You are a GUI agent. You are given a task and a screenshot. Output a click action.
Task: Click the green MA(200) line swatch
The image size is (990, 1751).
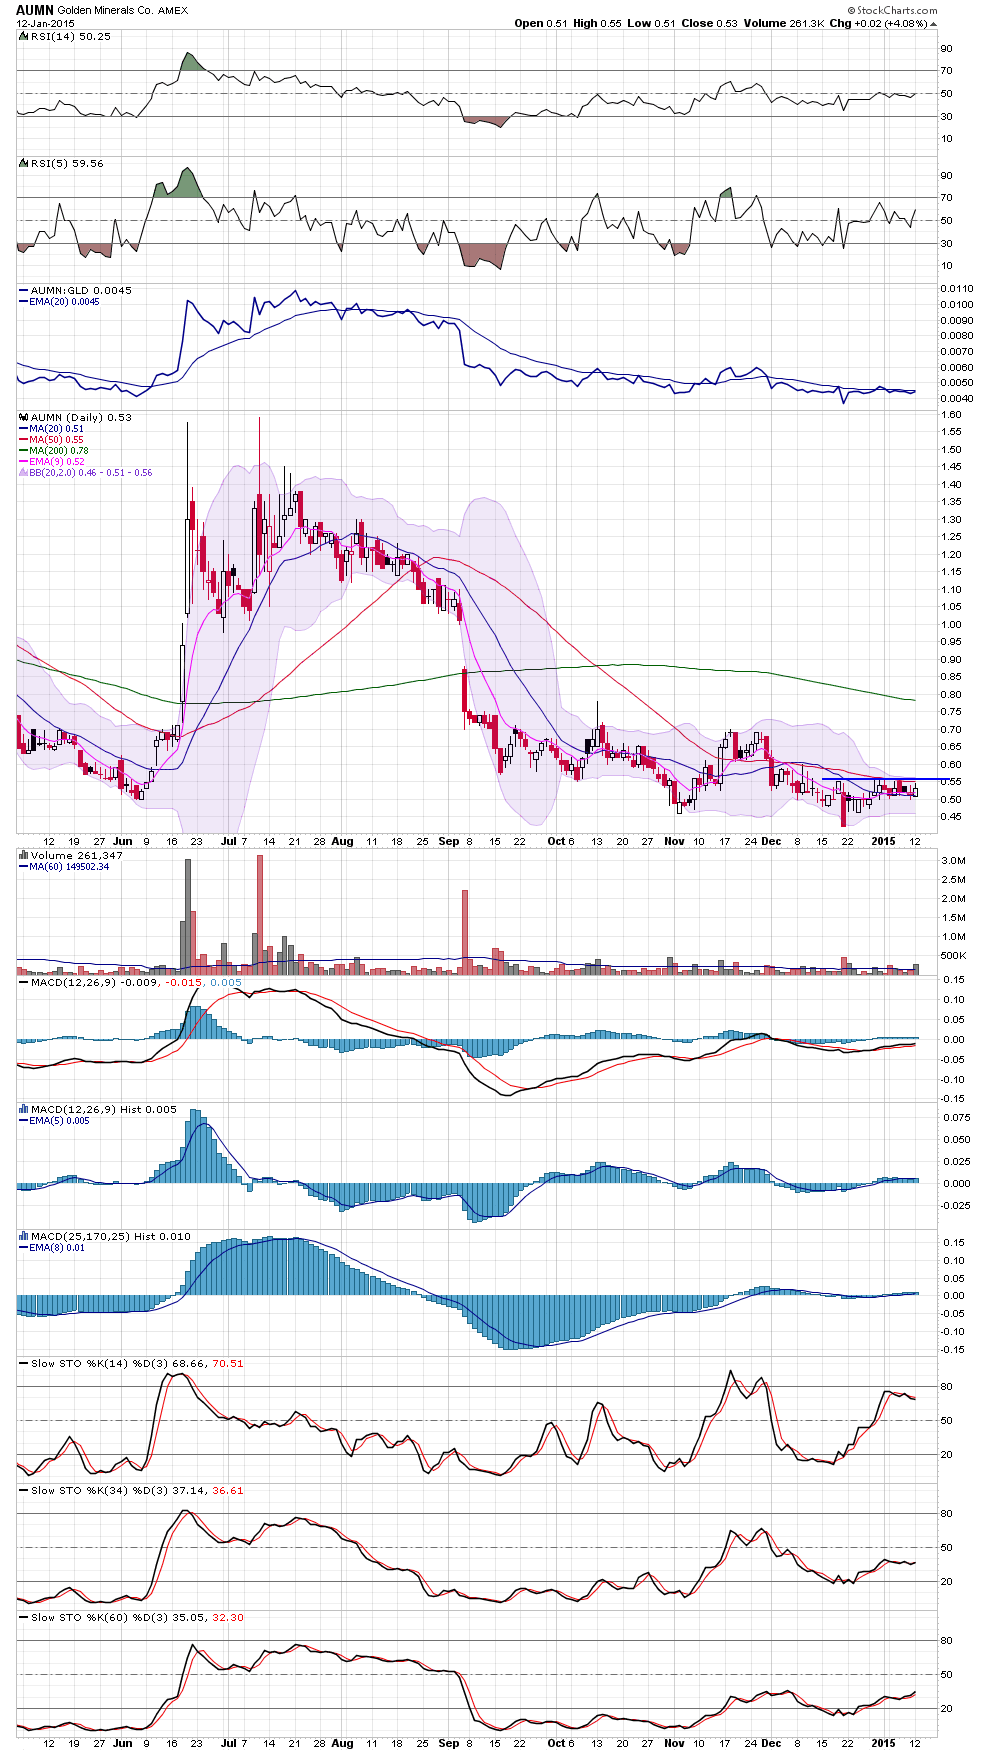click(x=23, y=451)
